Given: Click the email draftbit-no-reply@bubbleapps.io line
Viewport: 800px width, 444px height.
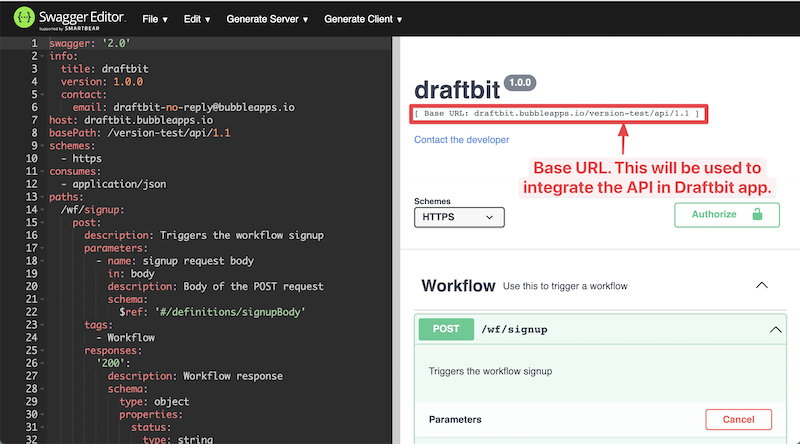Looking at the screenshot, I should pos(184,107).
